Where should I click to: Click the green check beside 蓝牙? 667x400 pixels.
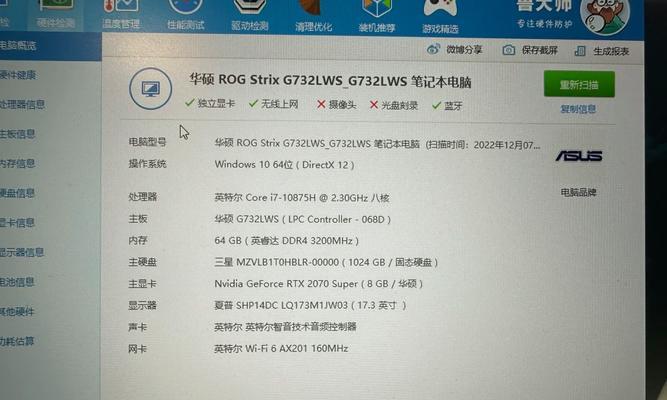[x=436, y=106]
